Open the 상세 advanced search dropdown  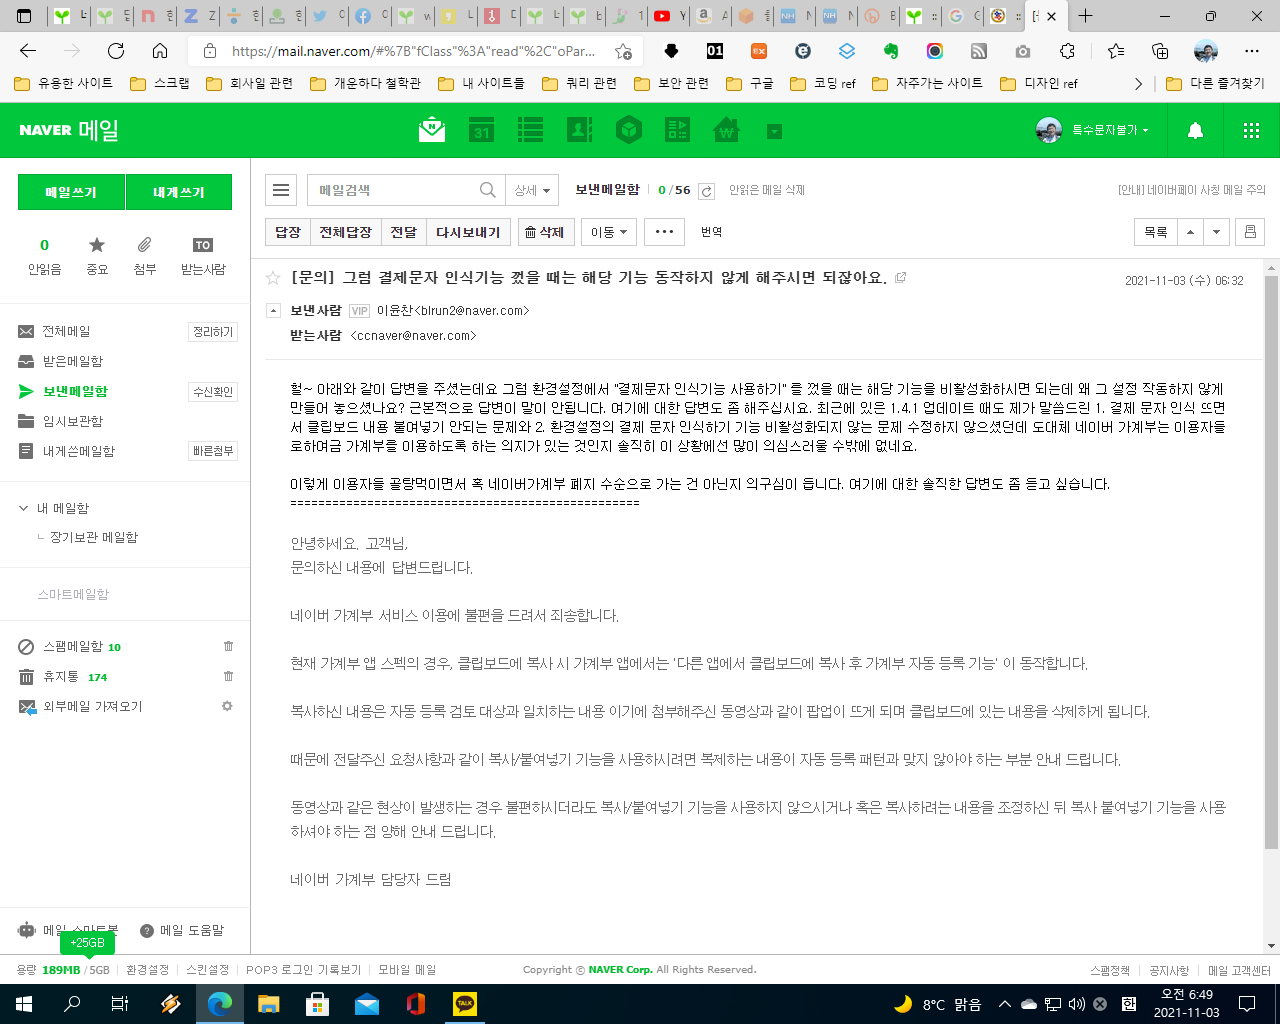coord(532,190)
